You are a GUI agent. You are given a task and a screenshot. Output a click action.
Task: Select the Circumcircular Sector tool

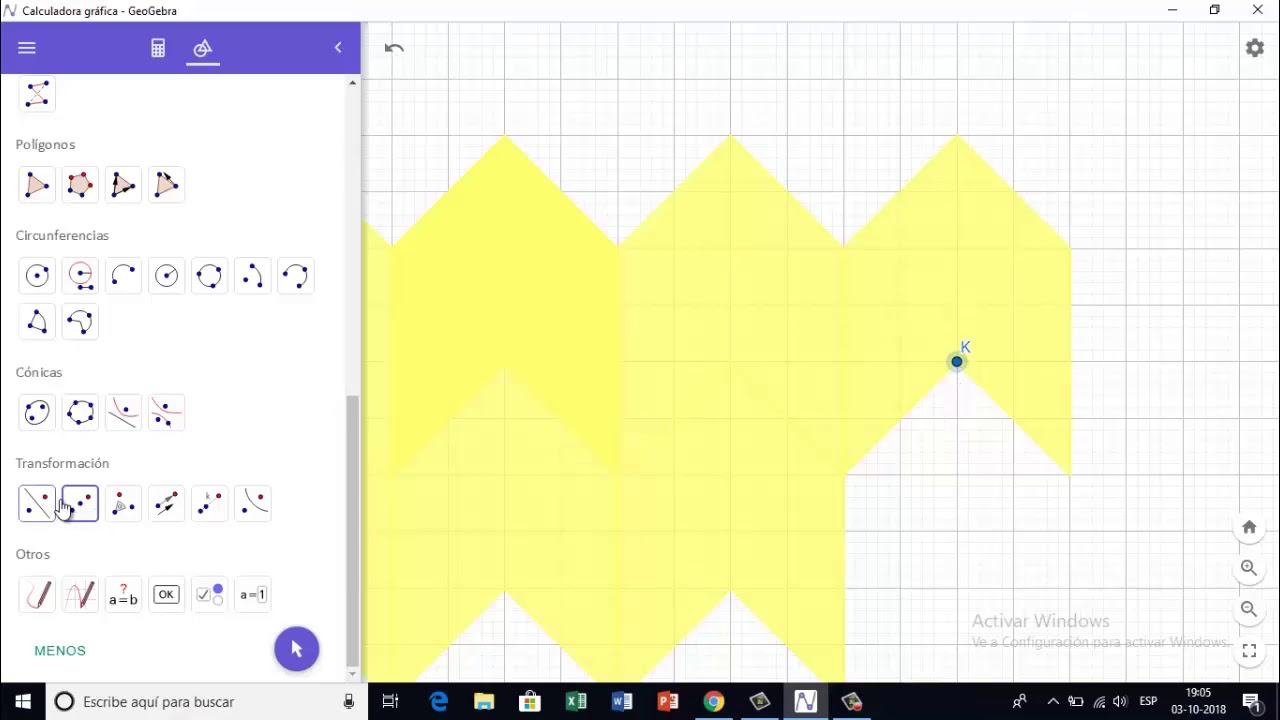[x=80, y=322]
